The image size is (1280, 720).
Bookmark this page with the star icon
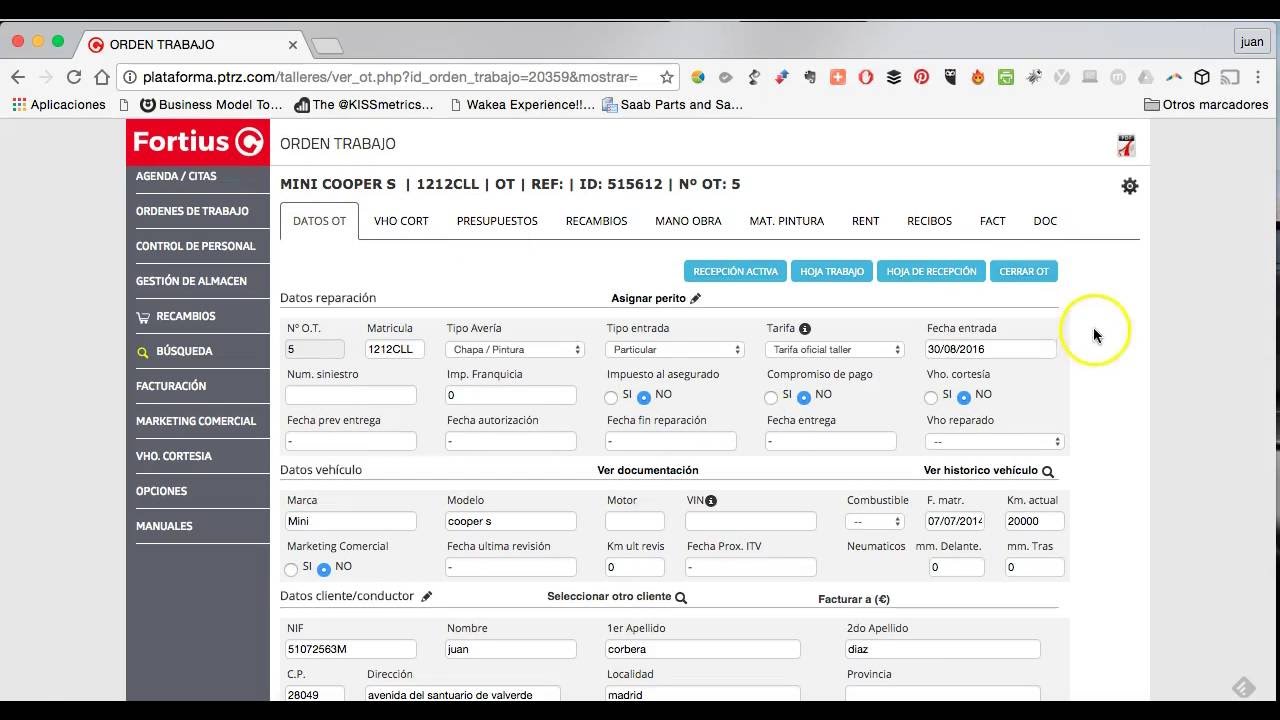tap(667, 77)
